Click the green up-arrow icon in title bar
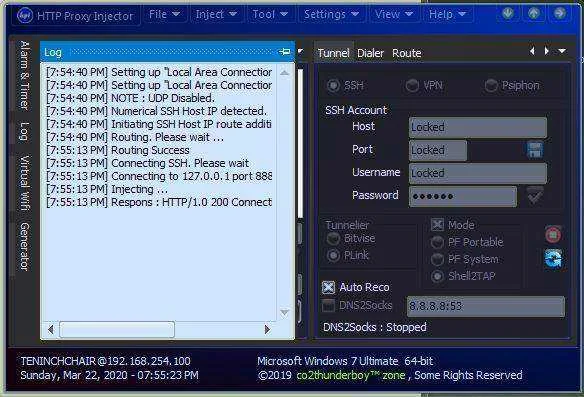The width and height of the screenshot is (584, 397). click(x=533, y=13)
